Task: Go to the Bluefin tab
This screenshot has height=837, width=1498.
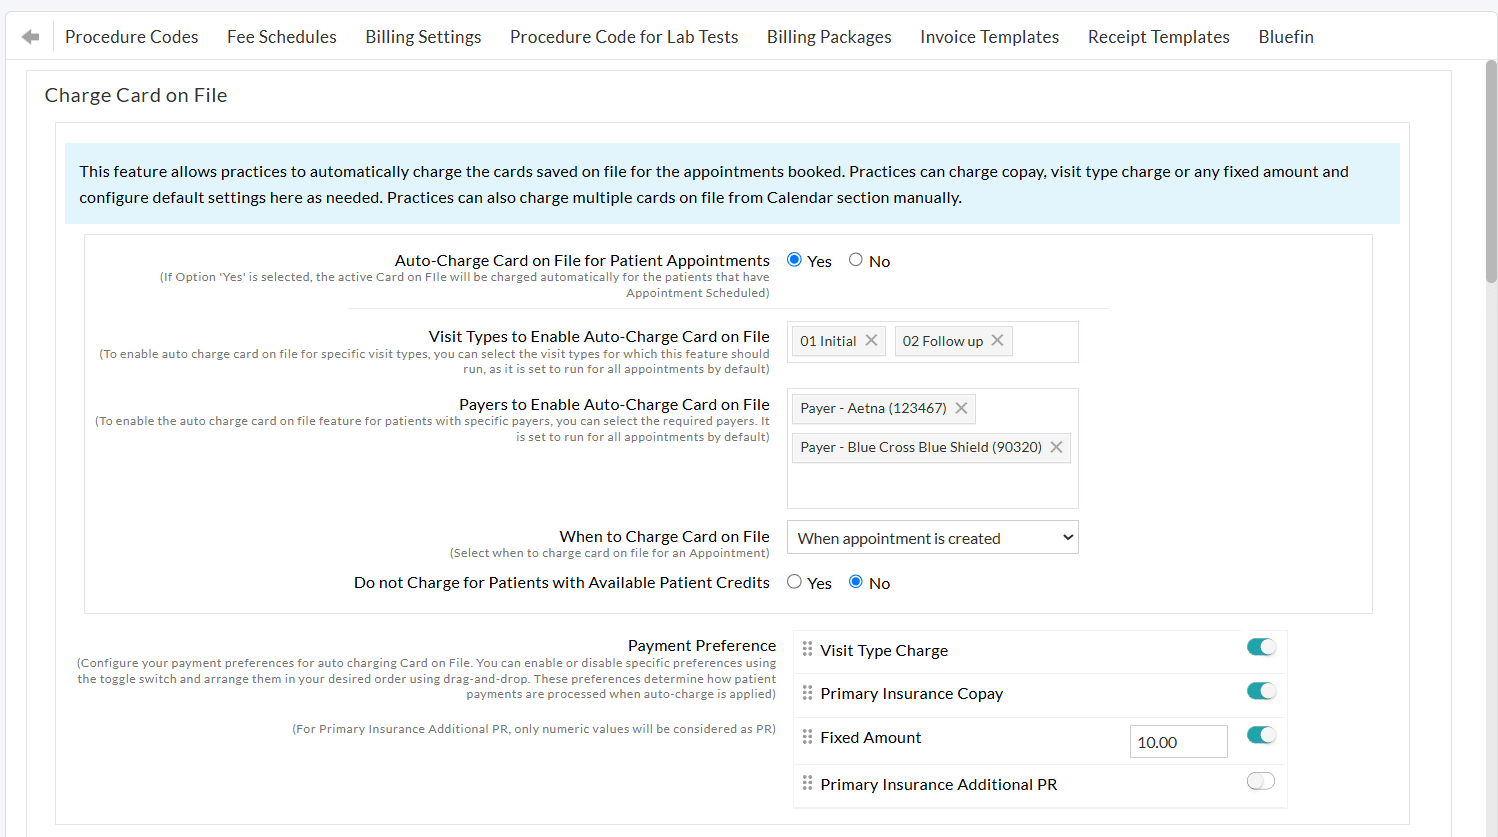Action: (x=1286, y=36)
